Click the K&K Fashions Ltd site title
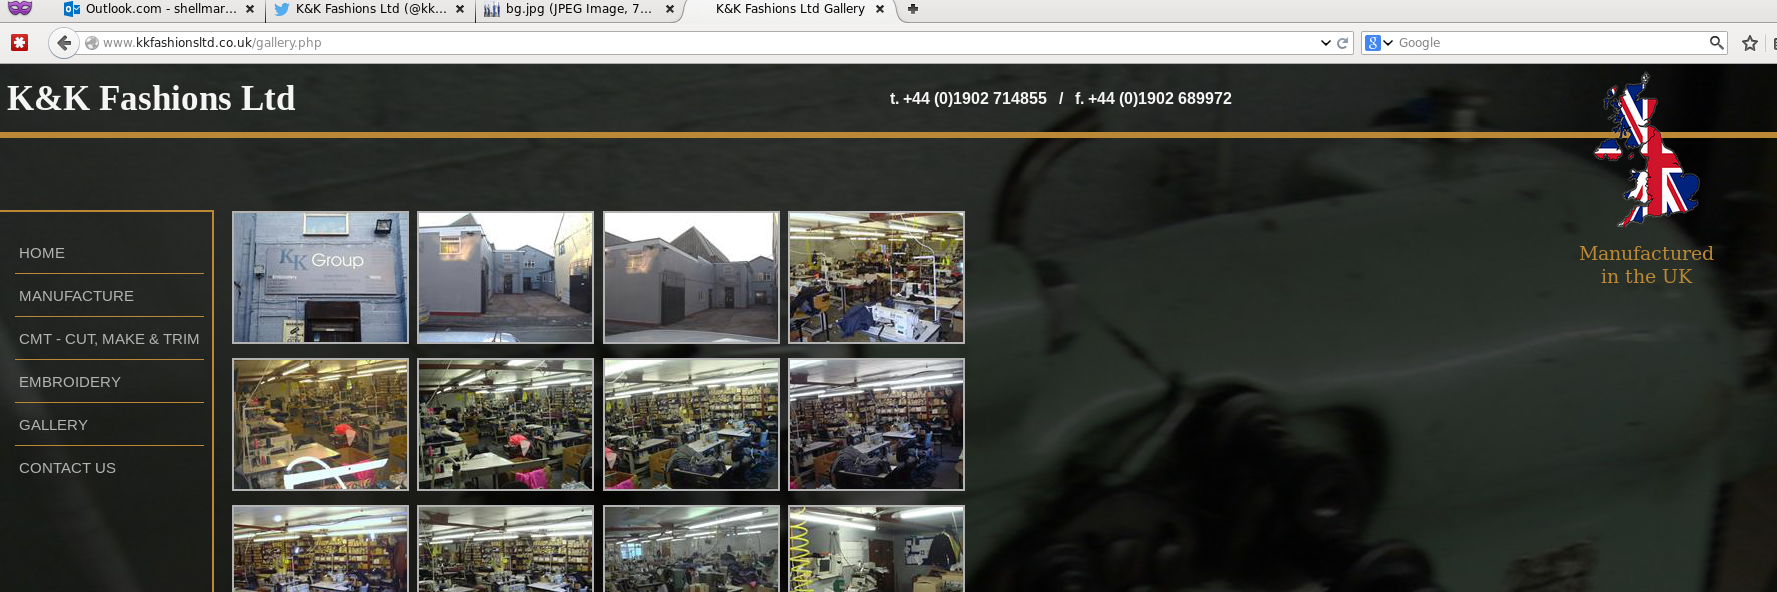Viewport: 1777px width, 592px height. (151, 98)
